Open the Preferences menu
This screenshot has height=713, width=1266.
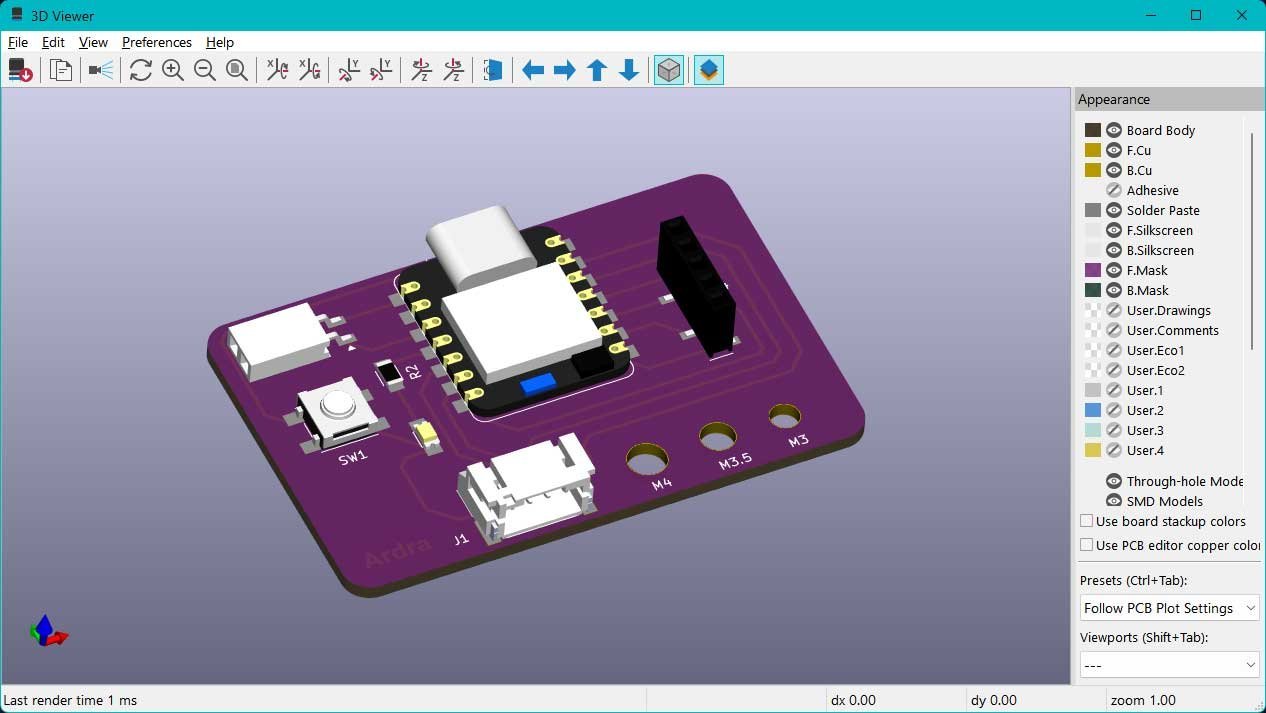pyautogui.click(x=156, y=42)
